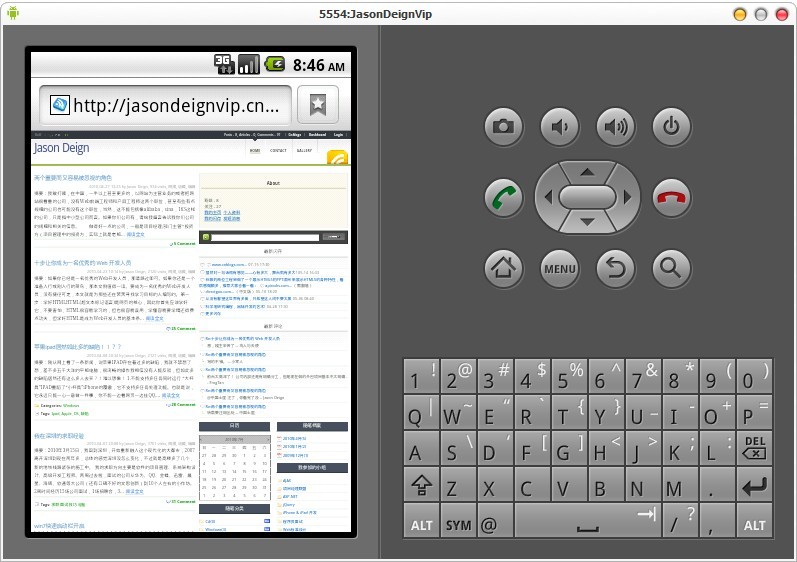The width and height of the screenshot is (797, 562).
Task: Click the Q key
Action: 421,412
